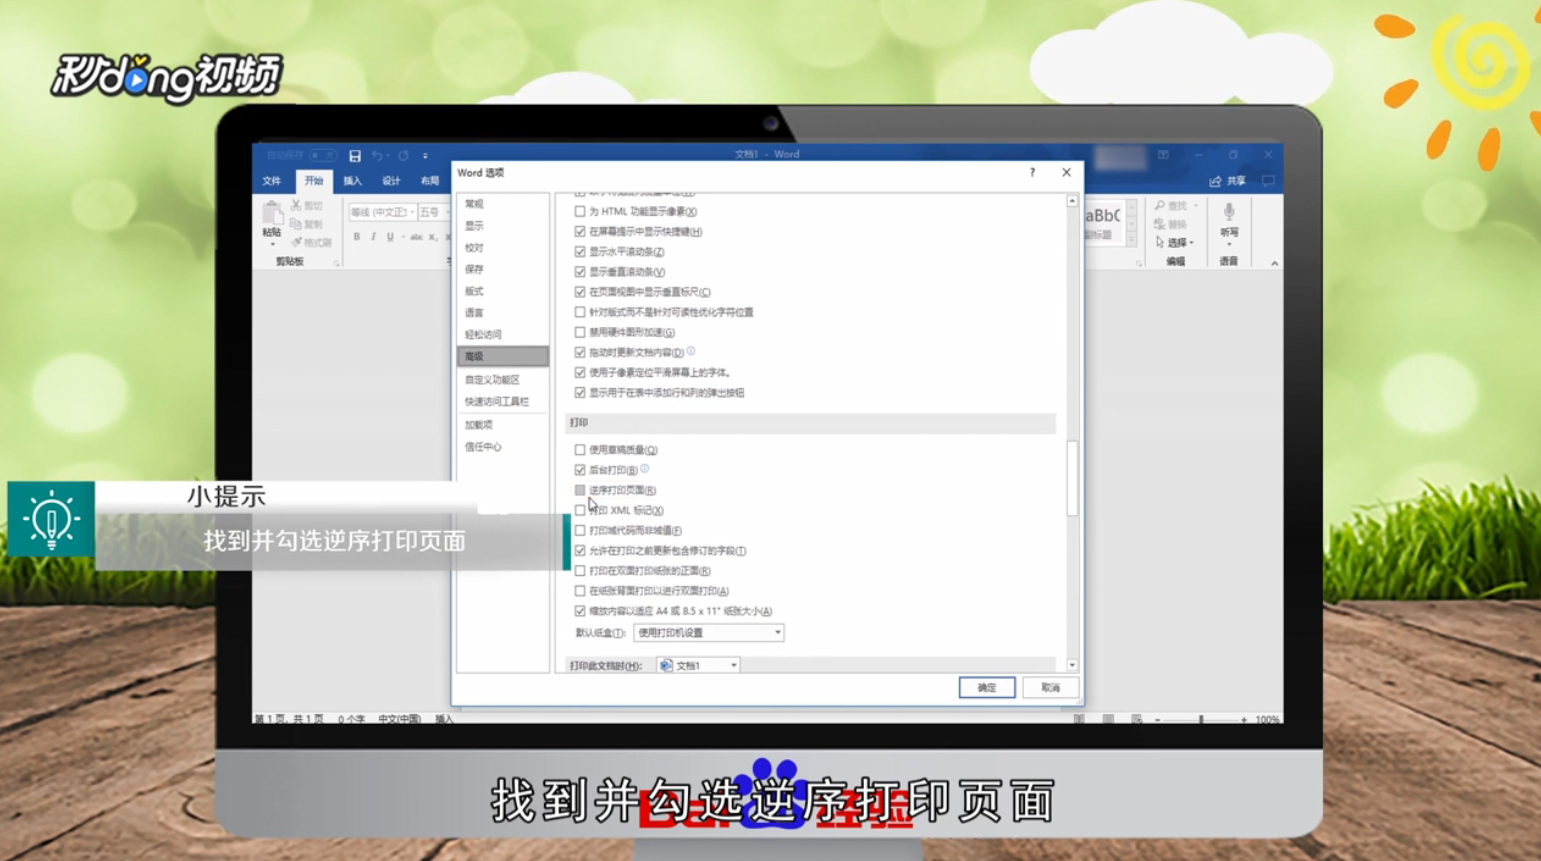The width and height of the screenshot is (1541, 861).
Task: Click the Comments speech bubble icon
Action: 1268,181
